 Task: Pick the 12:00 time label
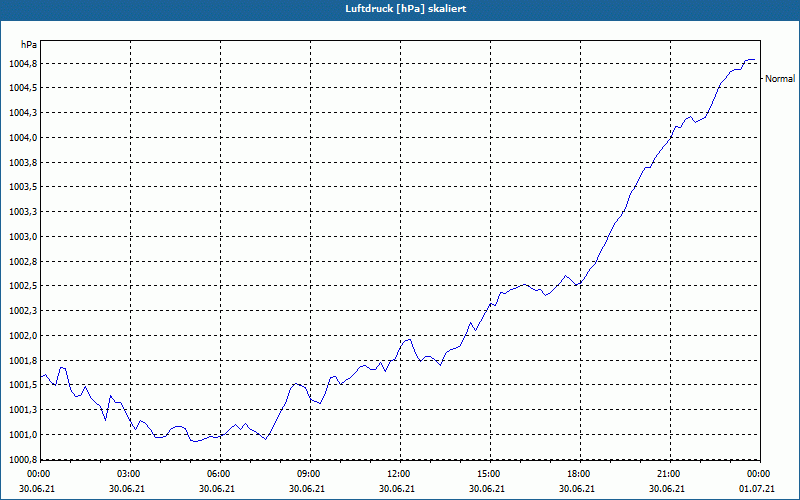[x=399, y=474]
